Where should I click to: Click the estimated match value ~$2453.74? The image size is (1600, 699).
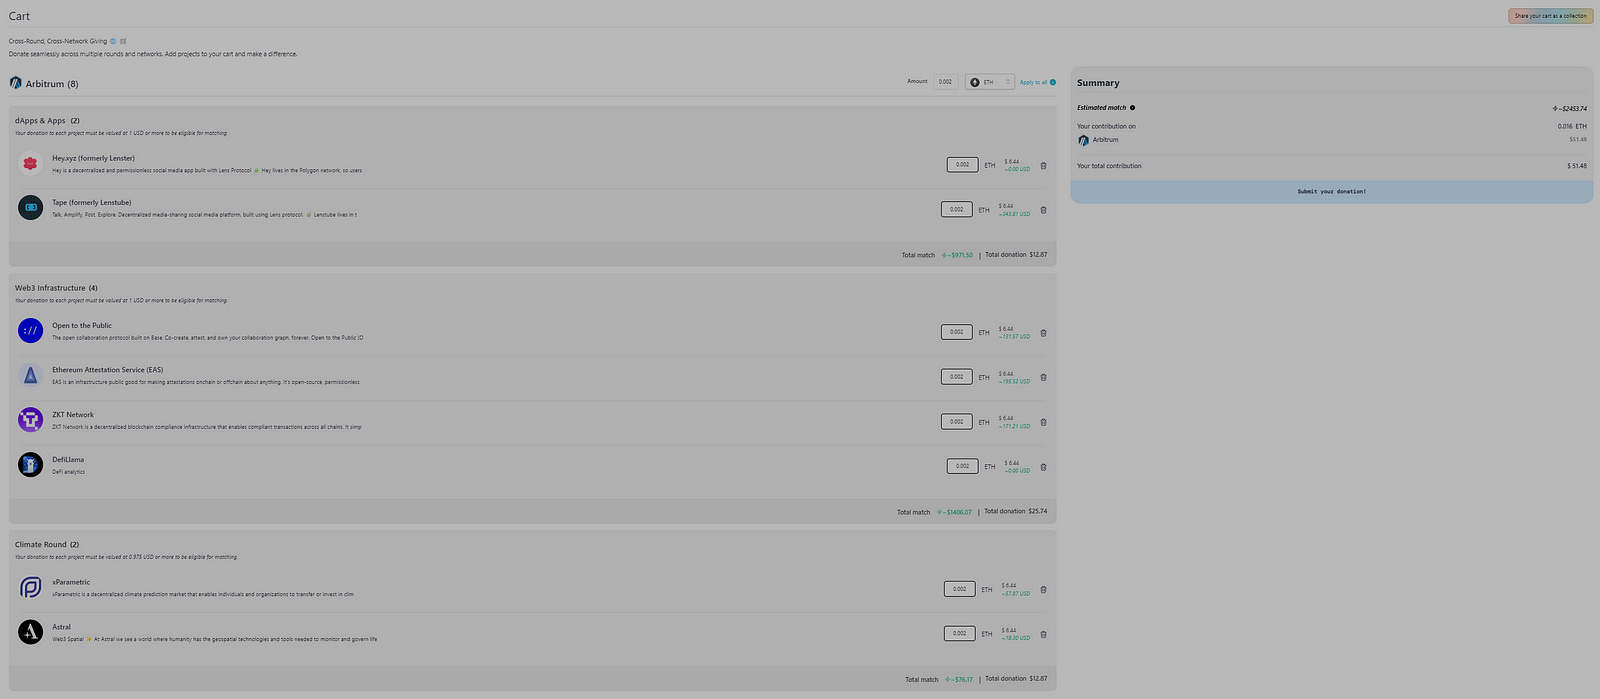[x=1569, y=108]
